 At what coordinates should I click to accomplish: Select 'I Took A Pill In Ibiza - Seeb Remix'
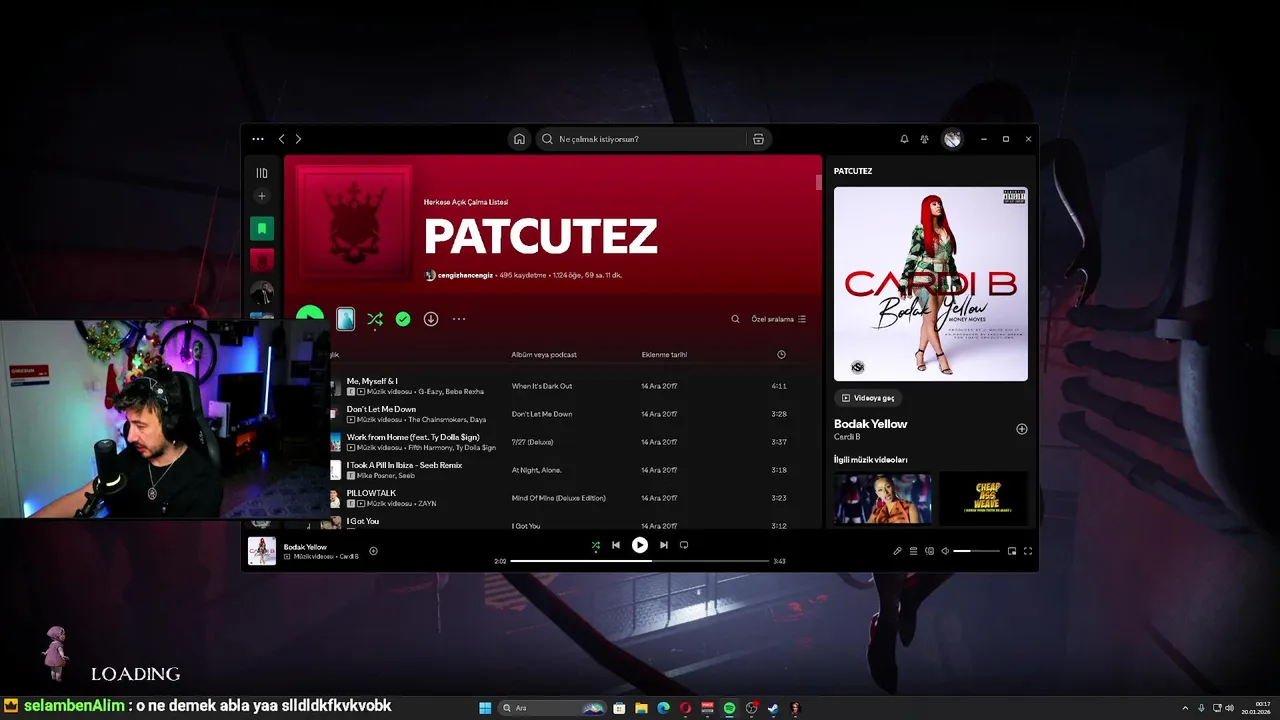(x=404, y=465)
